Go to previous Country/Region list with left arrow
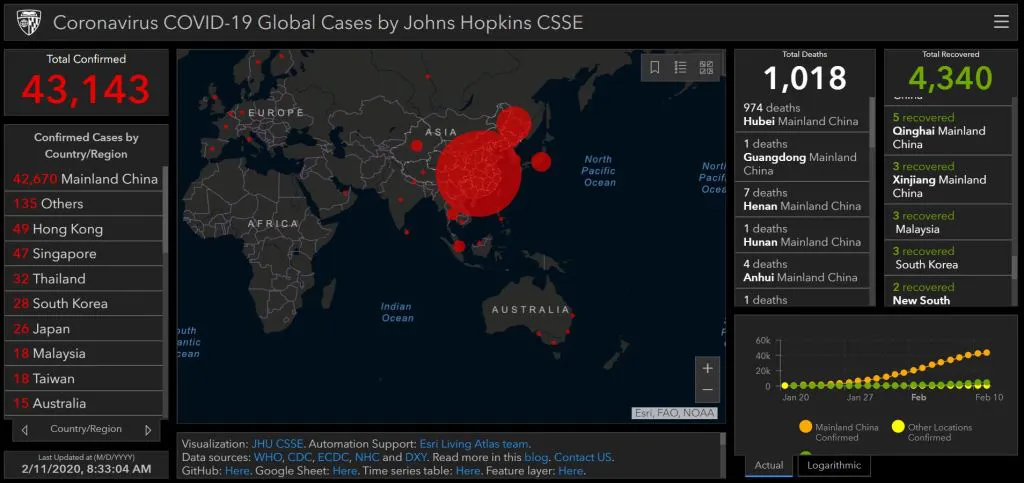 coord(25,430)
